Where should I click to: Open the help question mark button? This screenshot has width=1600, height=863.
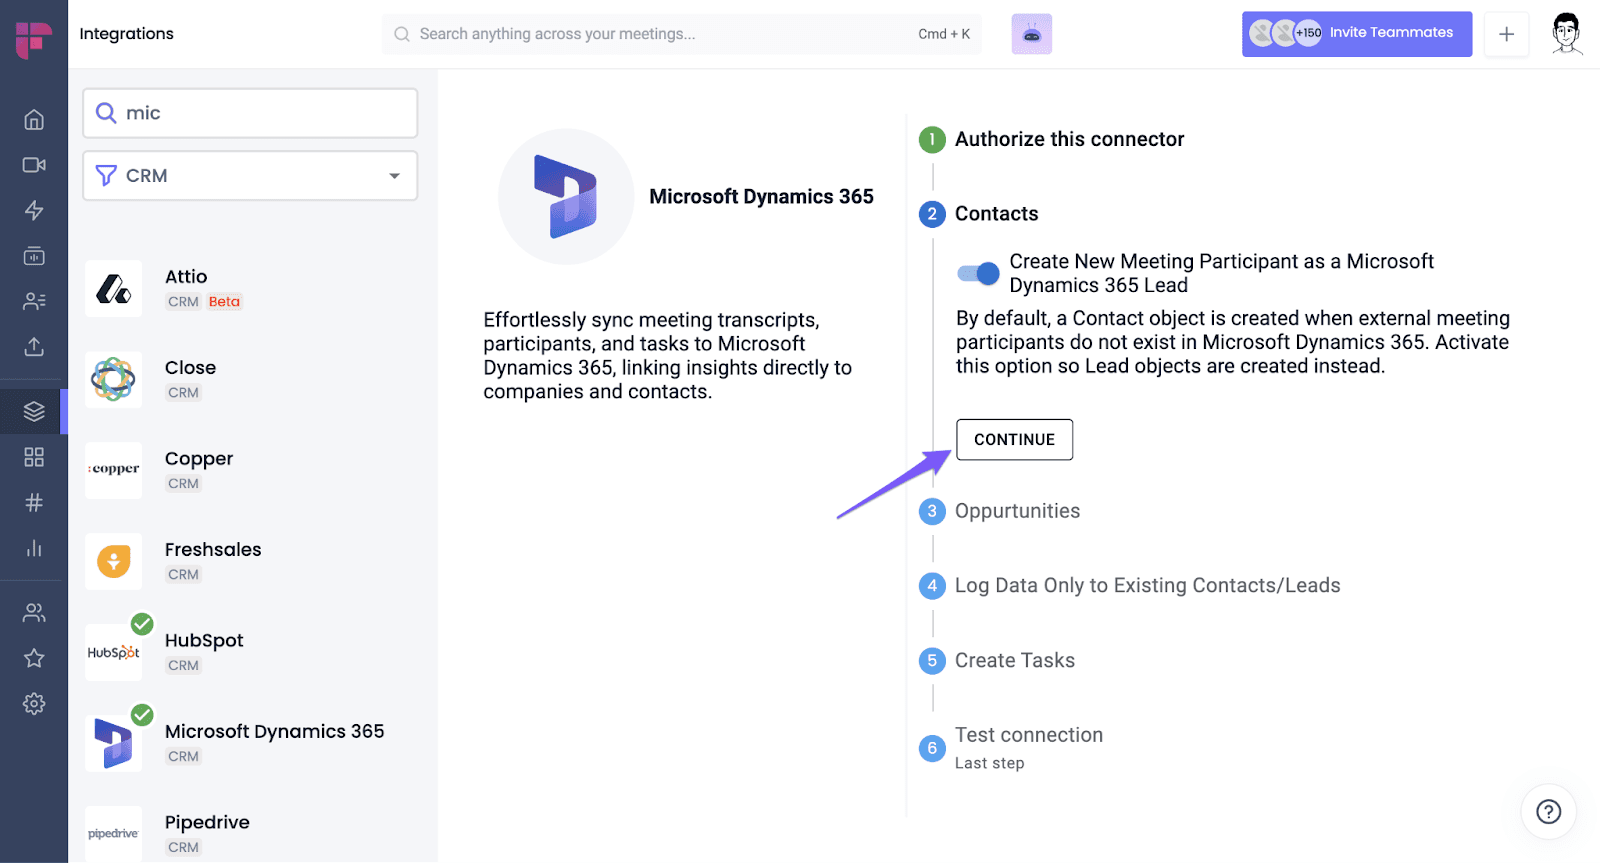click(1548, 811)
